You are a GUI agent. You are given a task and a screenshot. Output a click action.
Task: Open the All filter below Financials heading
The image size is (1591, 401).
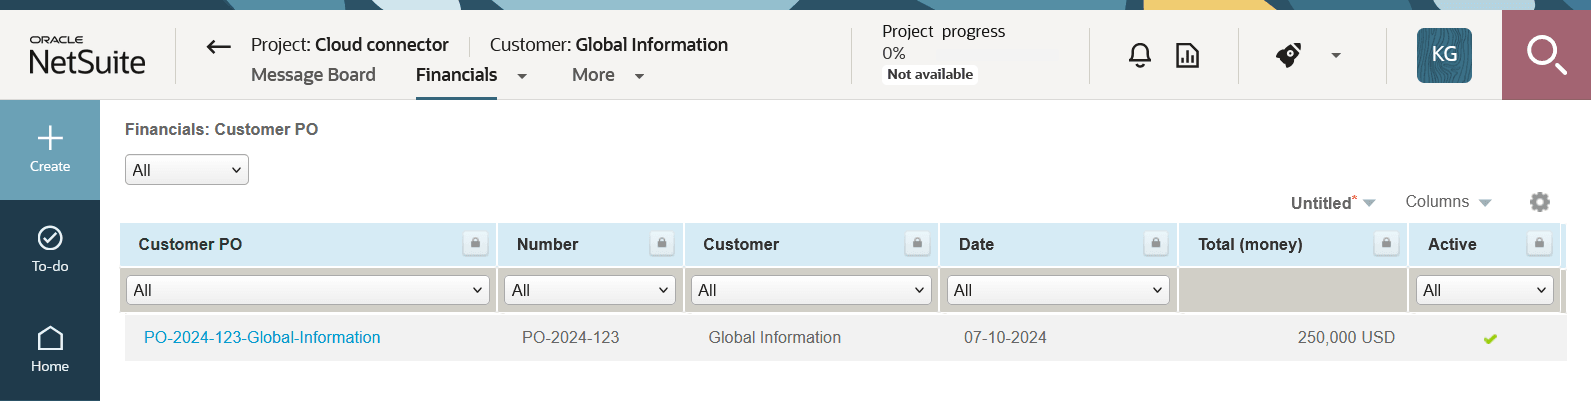[x=187, y=170]
